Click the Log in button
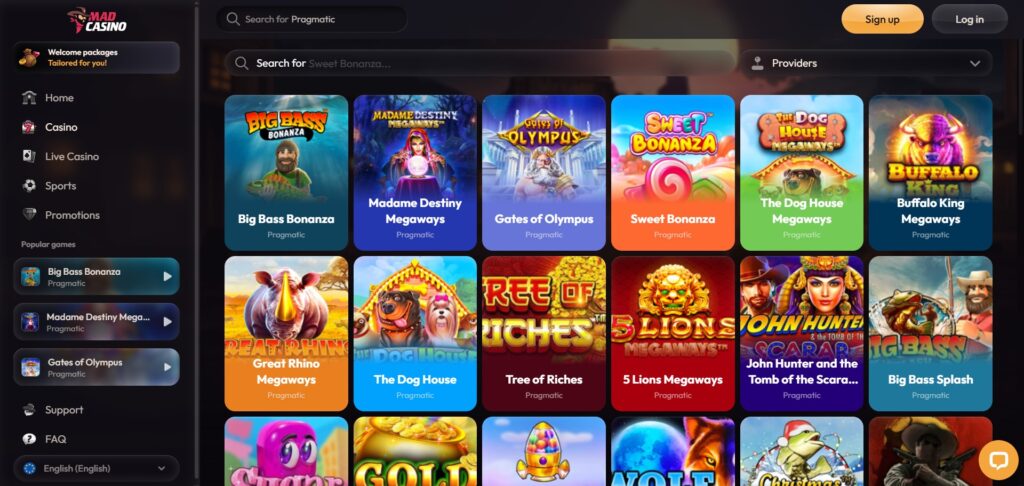Viewport: 1024px width, 486px height. [969, 19]
